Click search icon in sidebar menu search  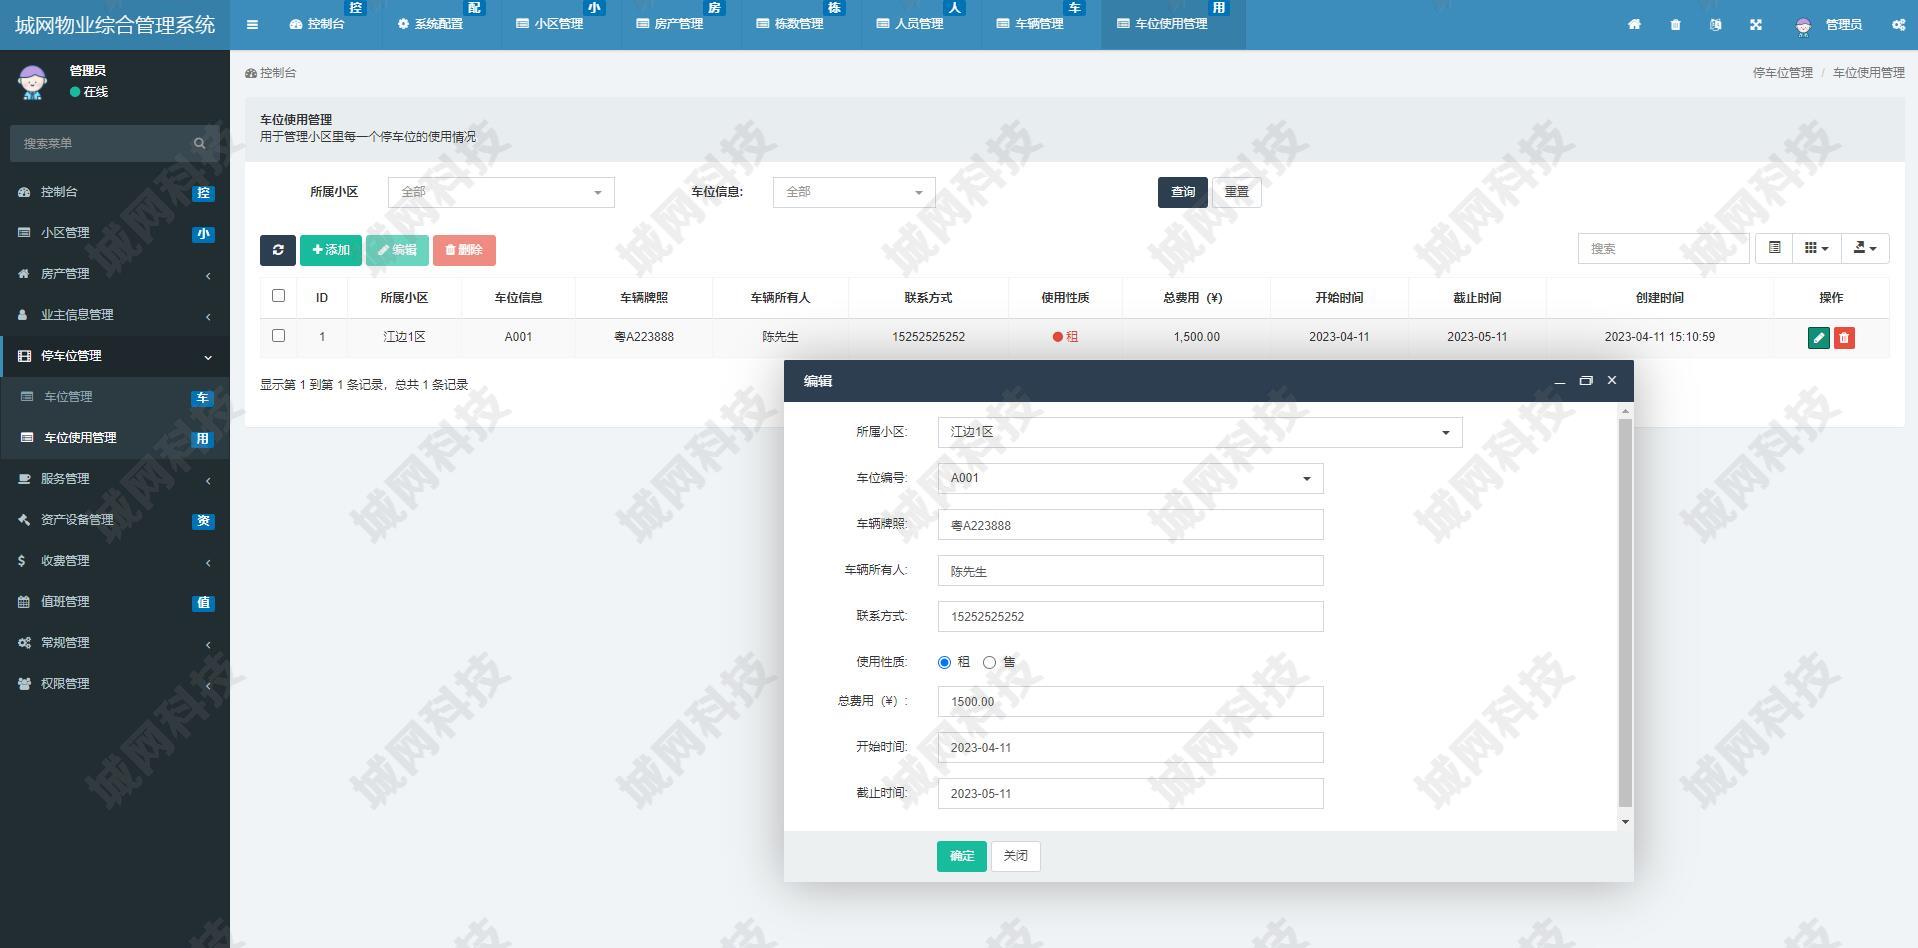199,143
